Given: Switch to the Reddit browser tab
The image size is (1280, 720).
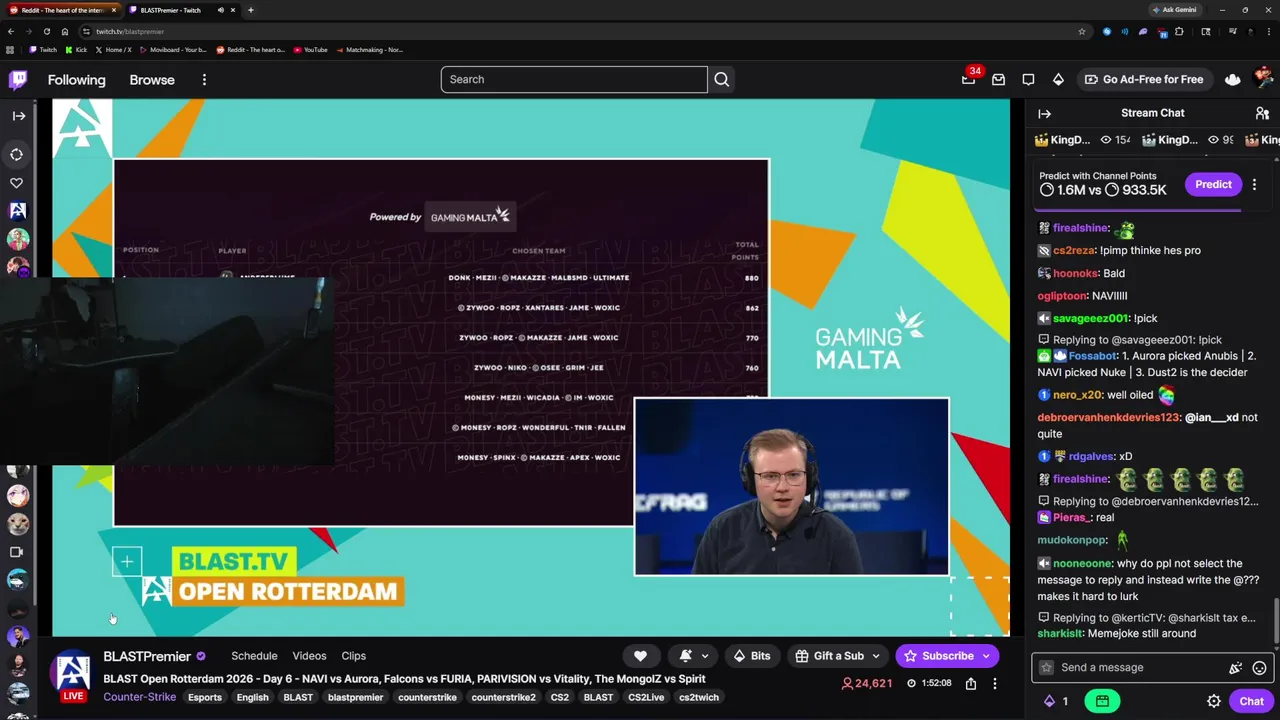Looking at the screenshot, I should [x=60, y=10].
